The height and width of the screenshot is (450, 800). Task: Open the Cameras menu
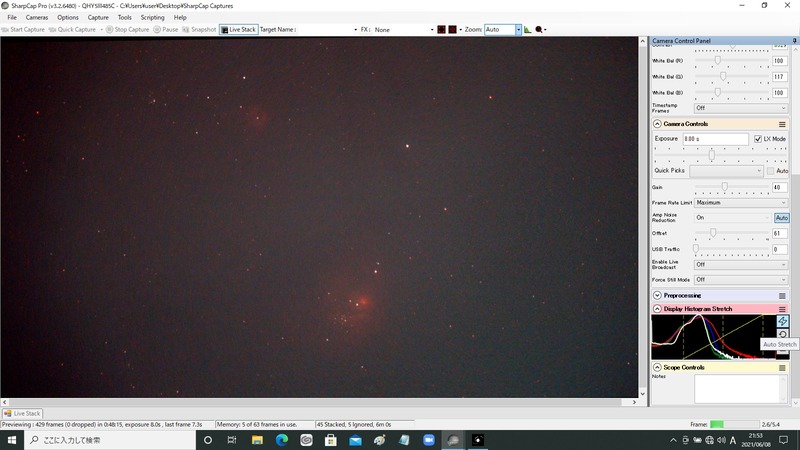click(37, 17)
